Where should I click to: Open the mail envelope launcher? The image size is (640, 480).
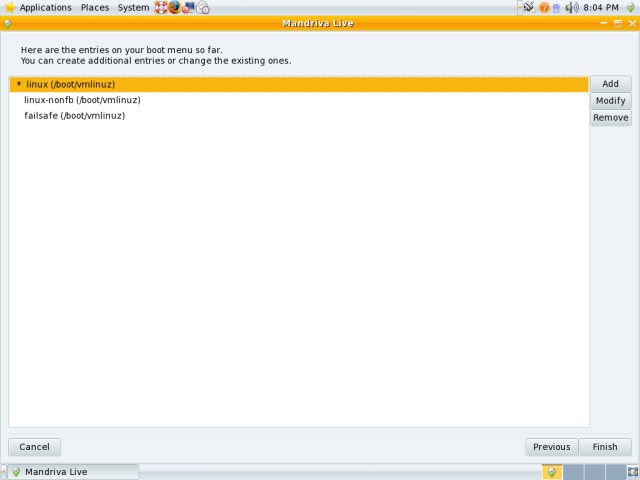[x=203, y=7]
